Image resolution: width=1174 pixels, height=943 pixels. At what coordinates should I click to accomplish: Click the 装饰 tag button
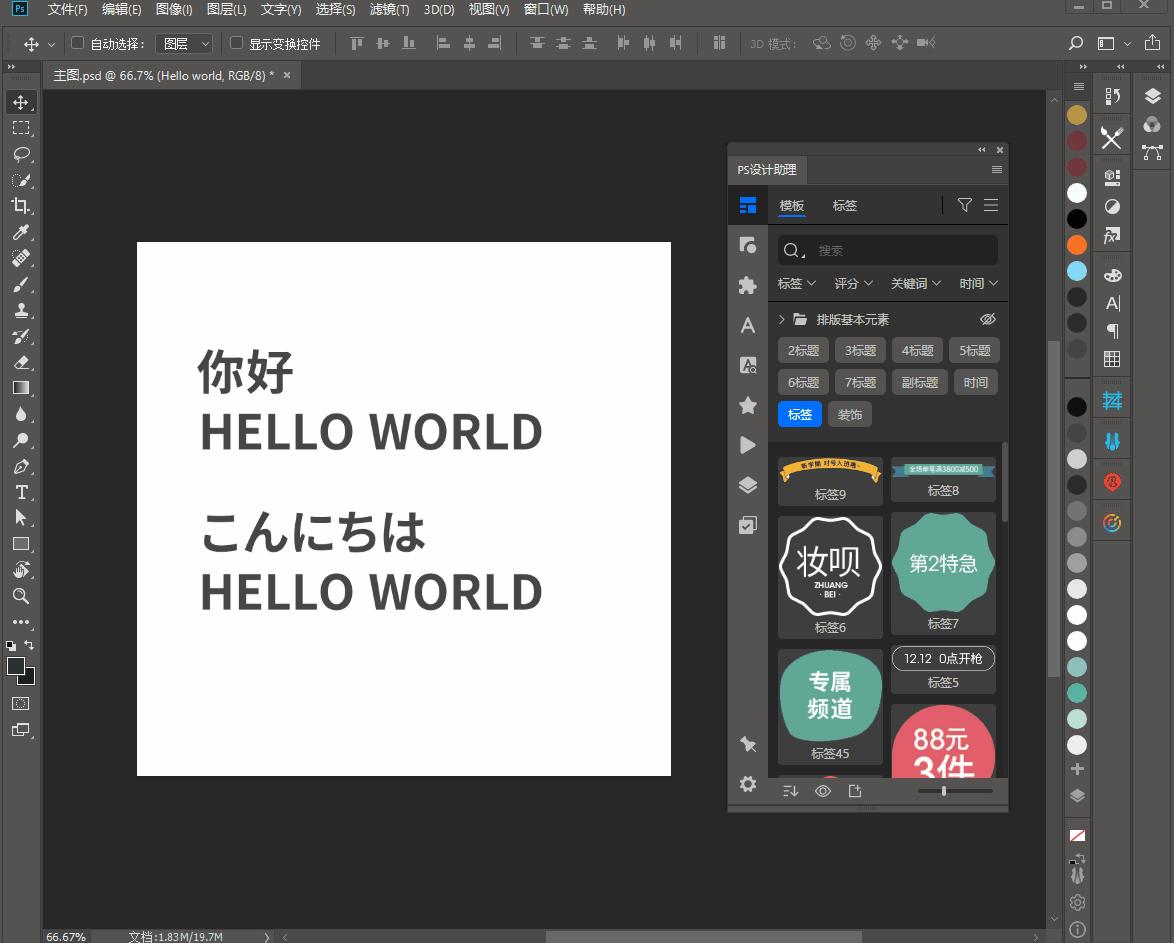850,414
